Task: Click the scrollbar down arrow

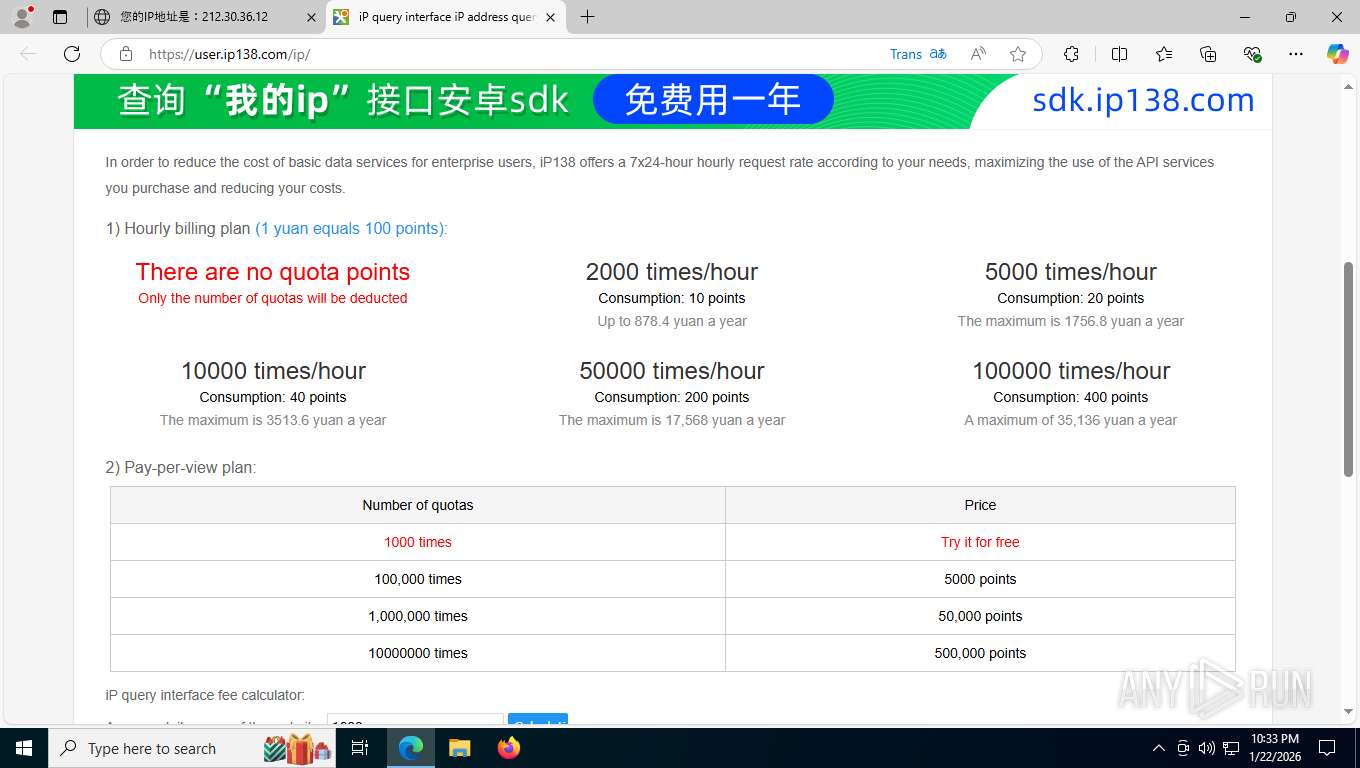Action: pos(1348,712)
